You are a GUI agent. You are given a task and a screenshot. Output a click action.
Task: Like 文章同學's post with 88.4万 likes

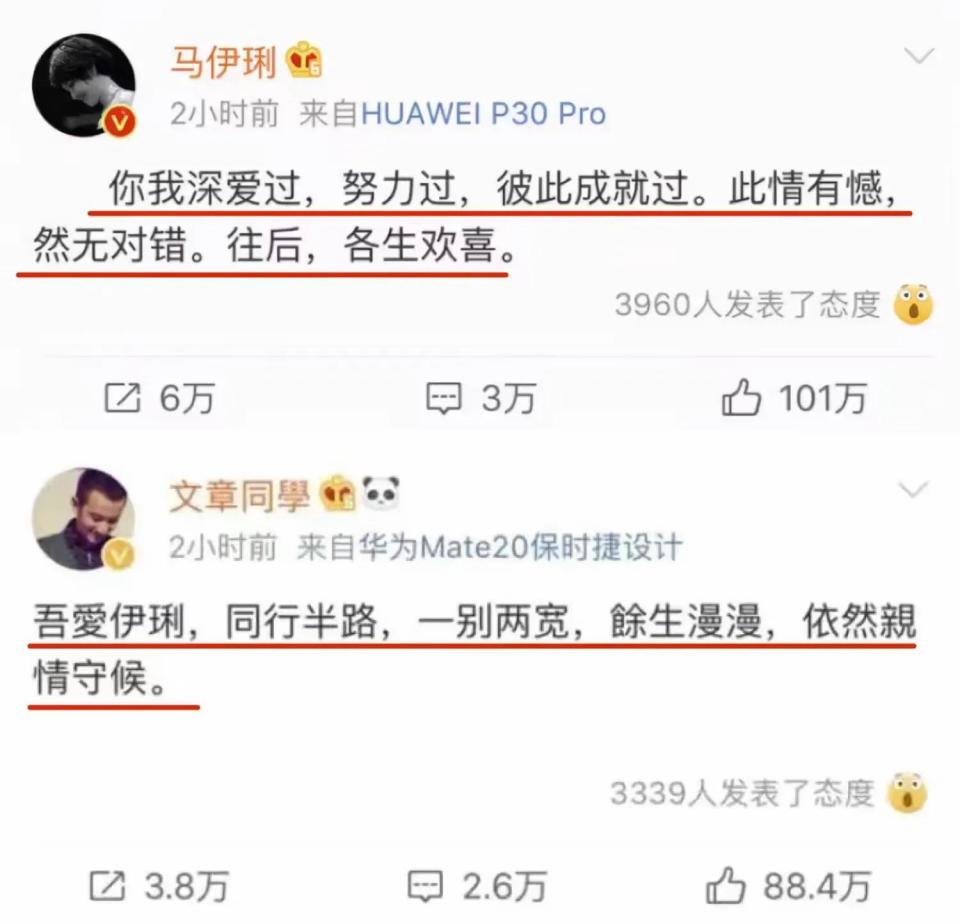pos(788,885)
